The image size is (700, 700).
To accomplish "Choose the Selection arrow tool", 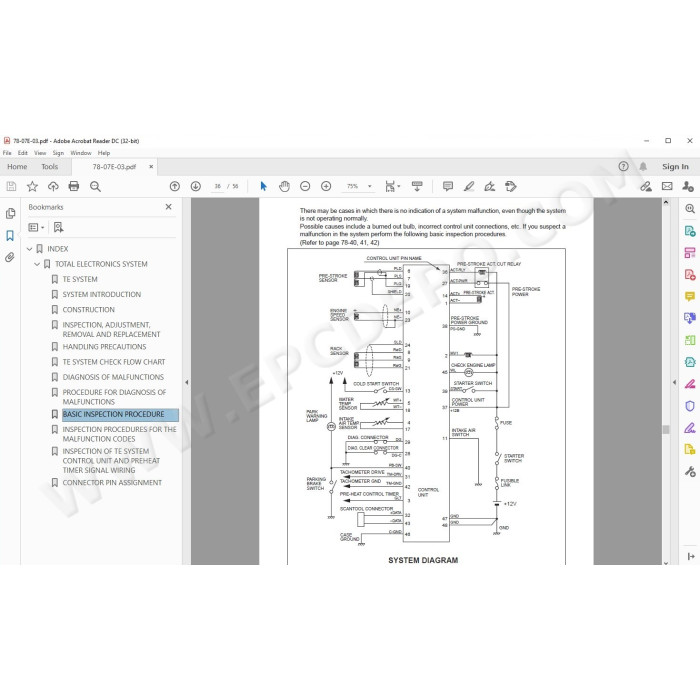I will (263, 186).
